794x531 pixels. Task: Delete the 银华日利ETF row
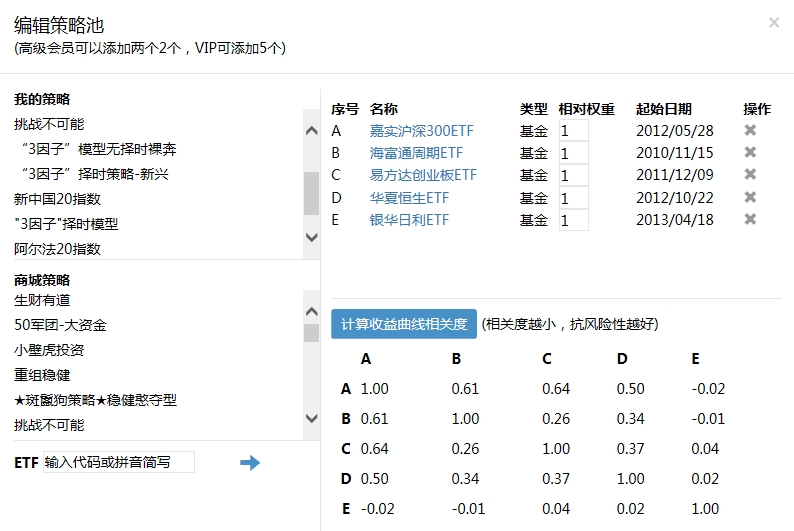coord(750,219)
